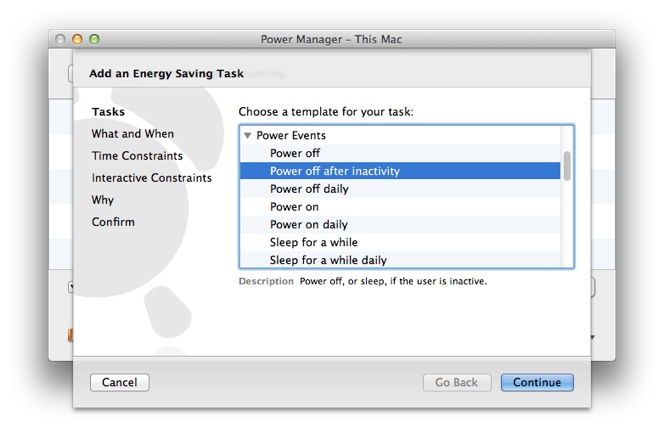
Task: Click the Go Back button
Action: [457, 382]
